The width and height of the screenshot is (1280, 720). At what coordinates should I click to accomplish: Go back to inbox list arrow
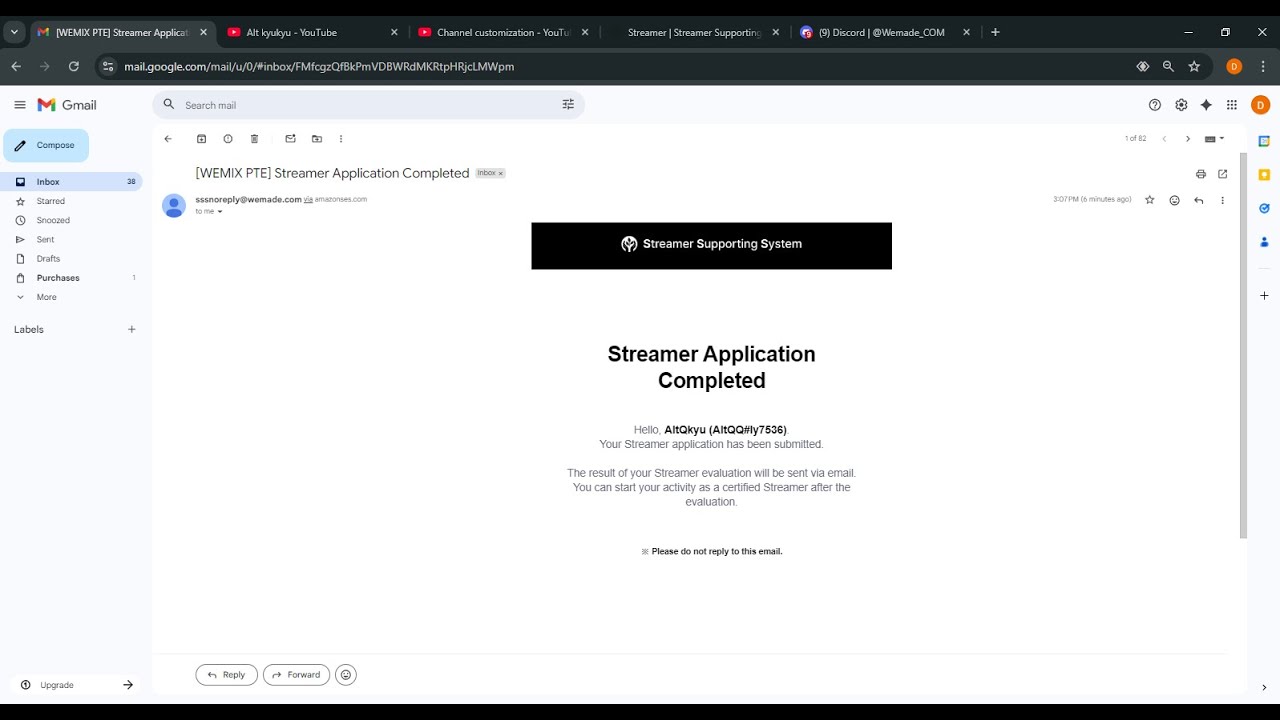click(x=168, y=139)
